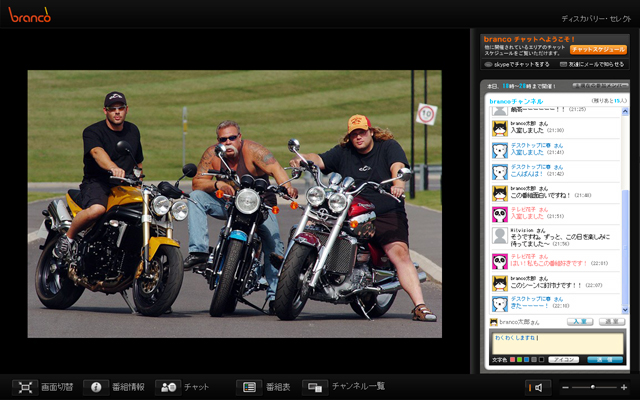The width and height of the screenshot is (640, 400).
Task: Adjust the volume slider handle
Action: point(595,387)
